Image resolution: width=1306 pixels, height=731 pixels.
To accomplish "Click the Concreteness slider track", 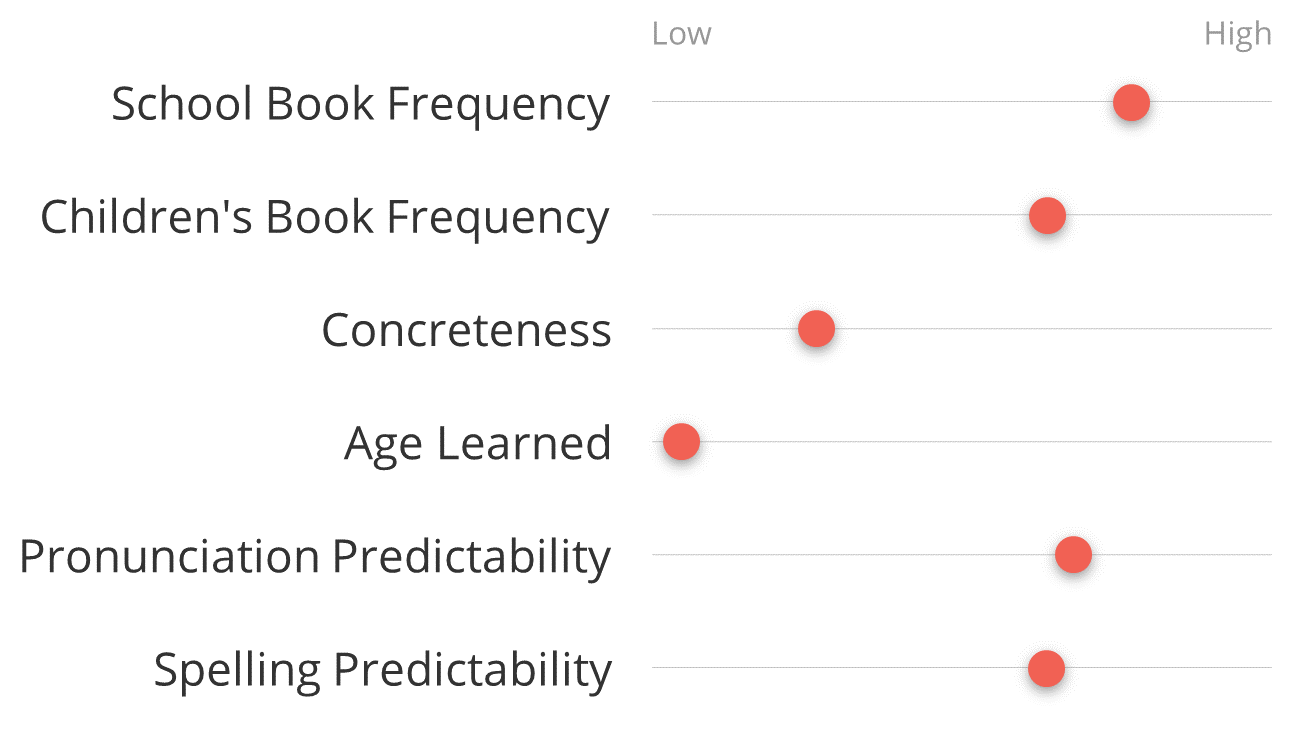I will coord(962,328).
